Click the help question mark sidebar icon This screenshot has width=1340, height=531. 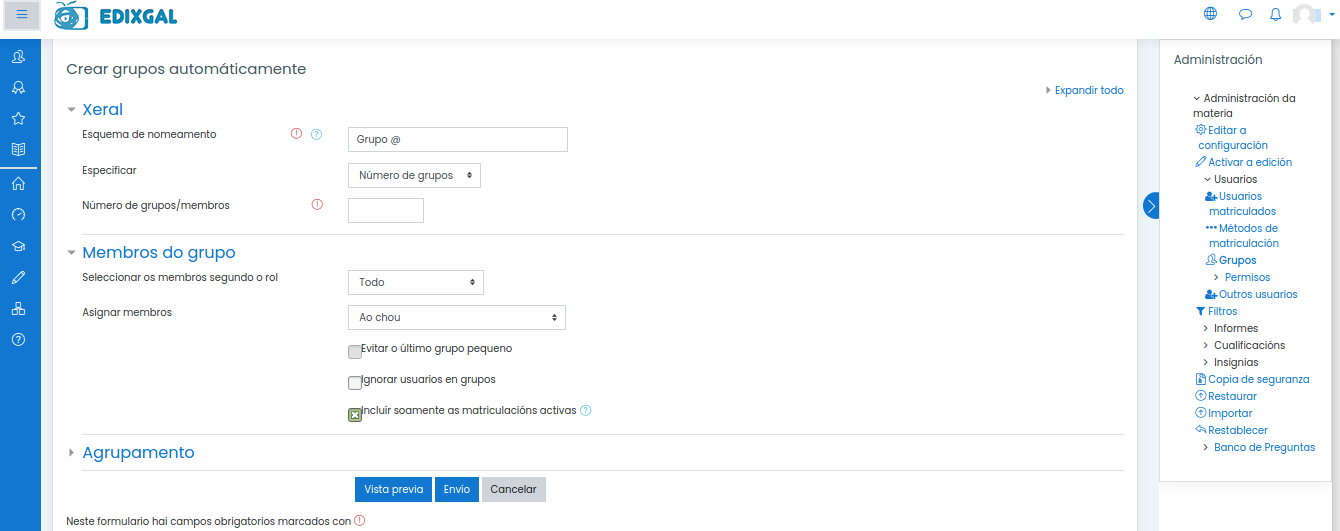[x=18, y=339]
